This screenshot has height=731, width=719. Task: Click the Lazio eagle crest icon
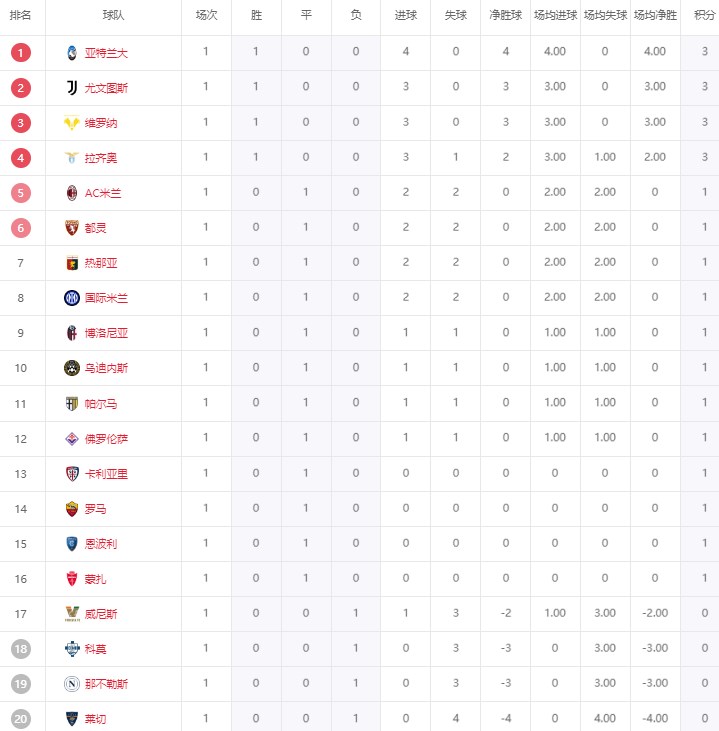71,158
